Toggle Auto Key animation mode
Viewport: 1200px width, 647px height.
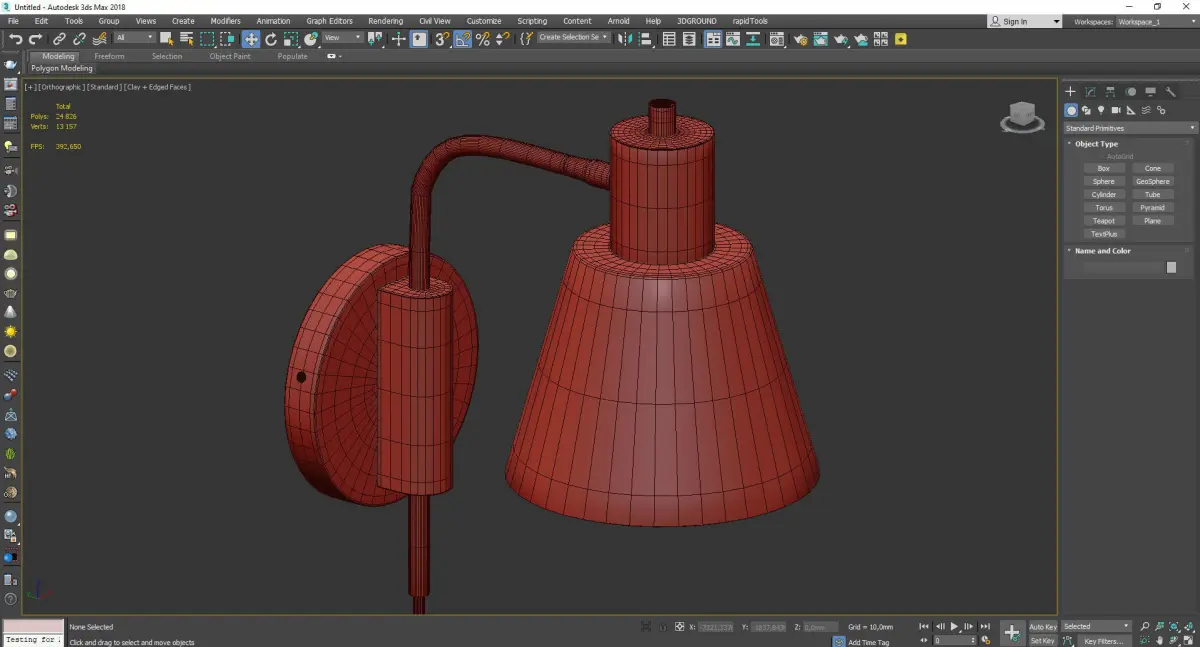coord(1042,627)
